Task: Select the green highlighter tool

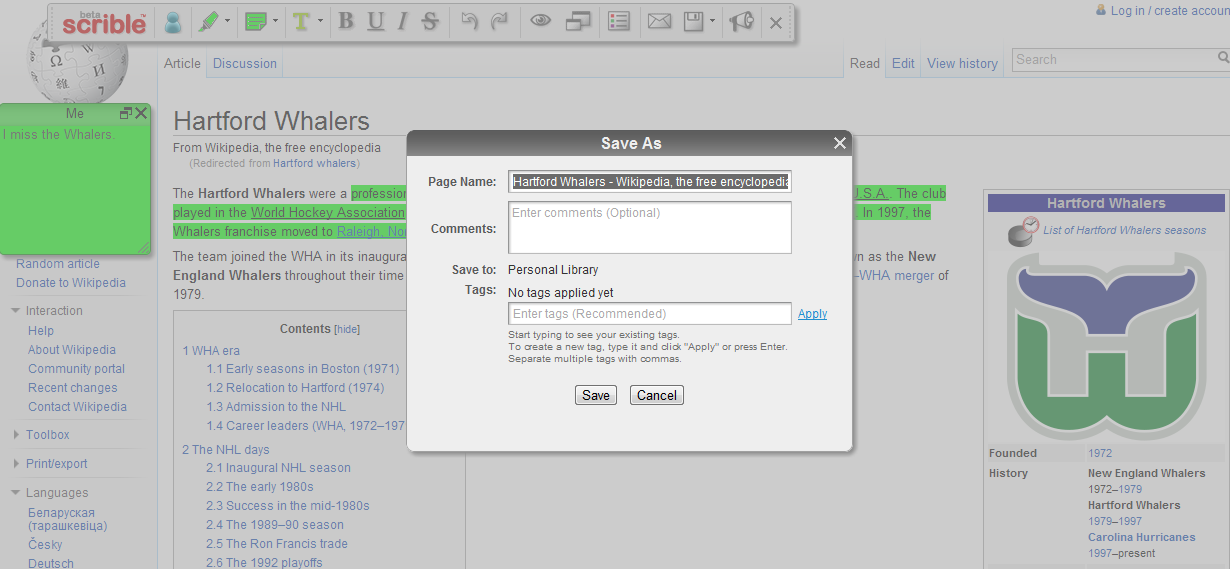Action: coord(208,21)
